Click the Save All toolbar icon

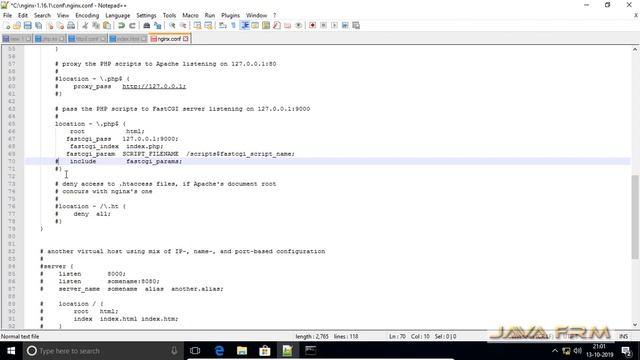38,25
